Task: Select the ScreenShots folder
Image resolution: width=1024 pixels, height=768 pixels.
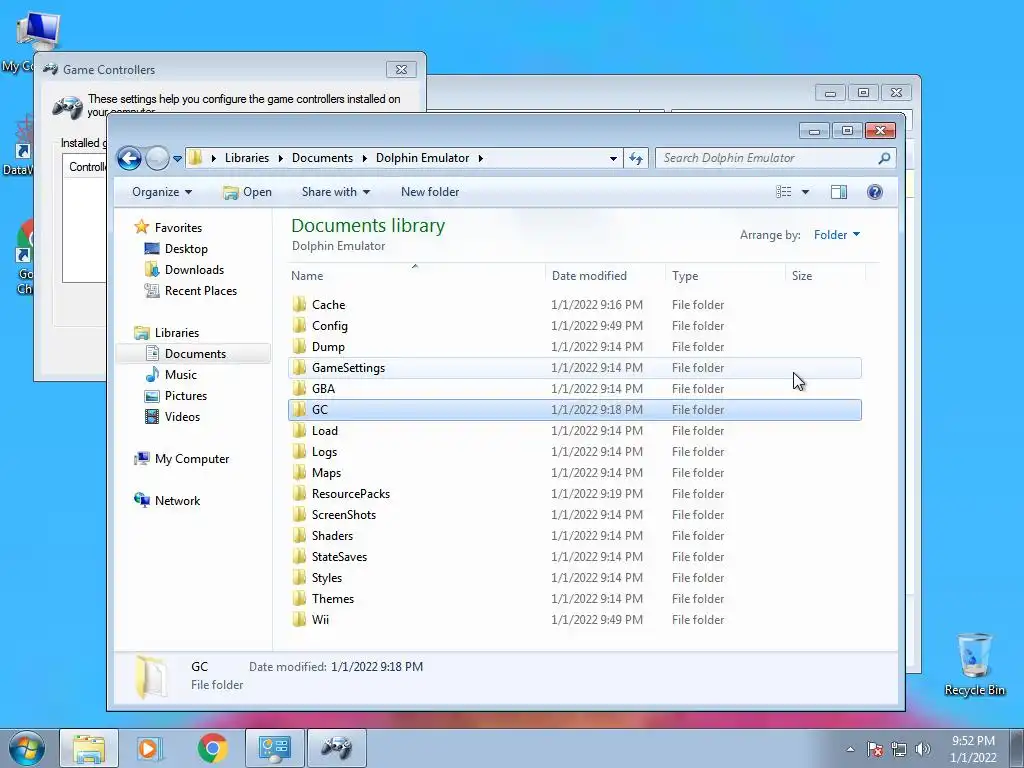Action: (x=575, y=515)
